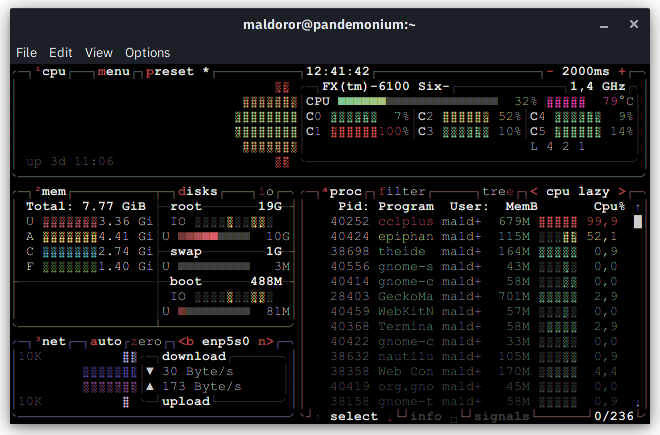Screen dimensions: 660x435
Task: Toggle auto scaling in net panel
Action: coord(105,341)
